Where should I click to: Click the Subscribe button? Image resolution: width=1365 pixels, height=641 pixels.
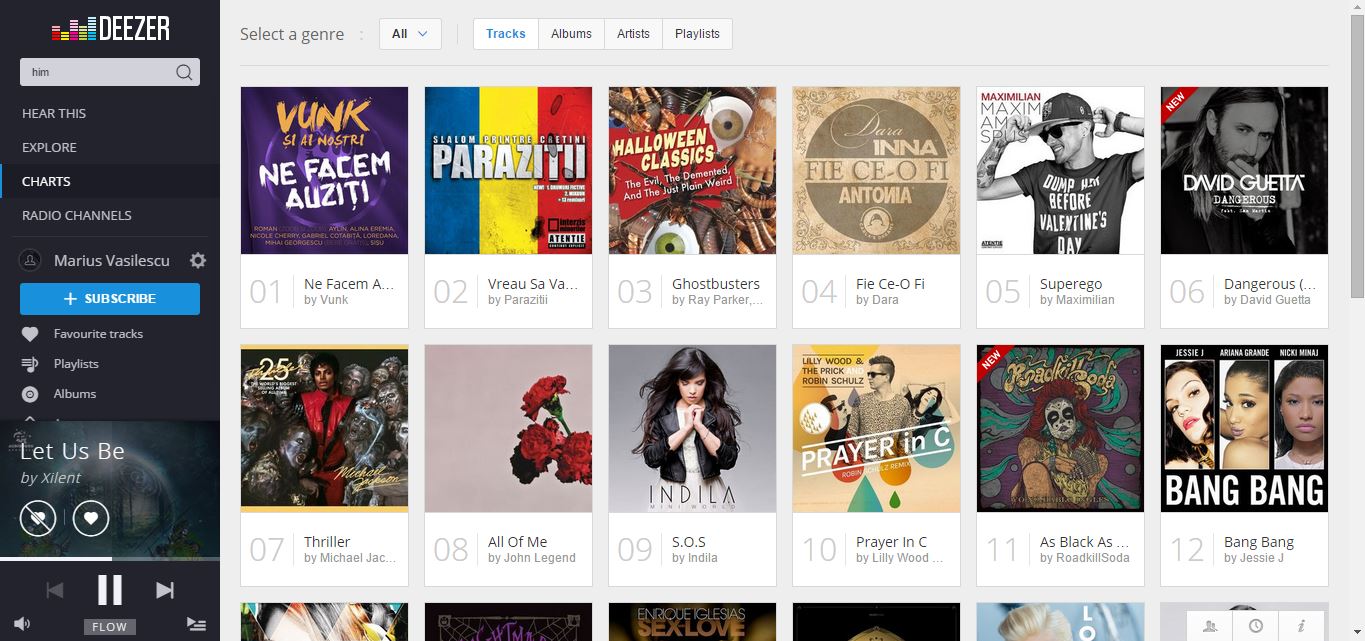tap(110, 299)
